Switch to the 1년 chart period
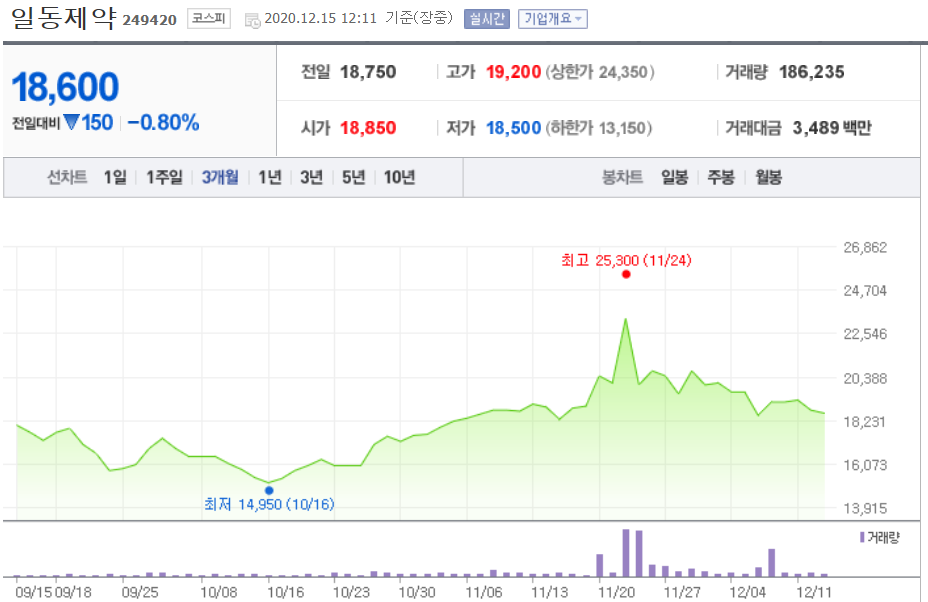 coord(270,177)
